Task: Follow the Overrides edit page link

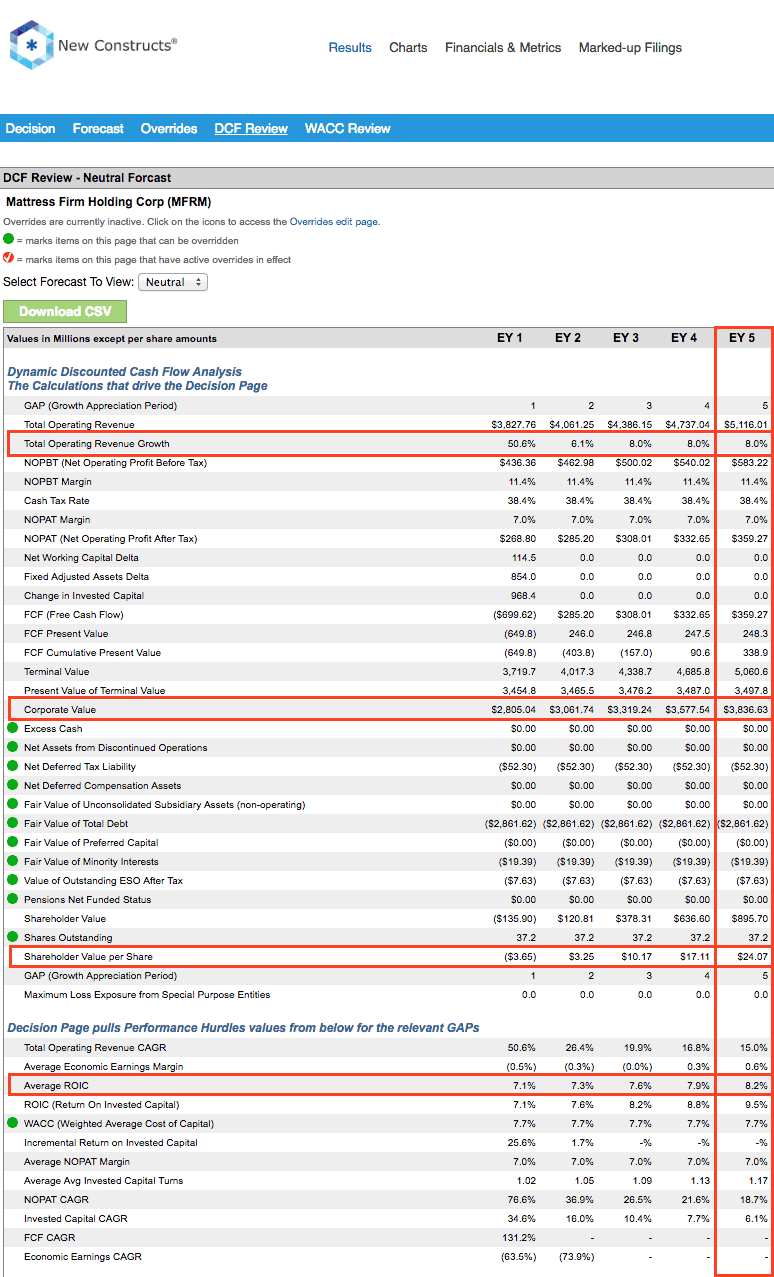Action: click(333, 222)
